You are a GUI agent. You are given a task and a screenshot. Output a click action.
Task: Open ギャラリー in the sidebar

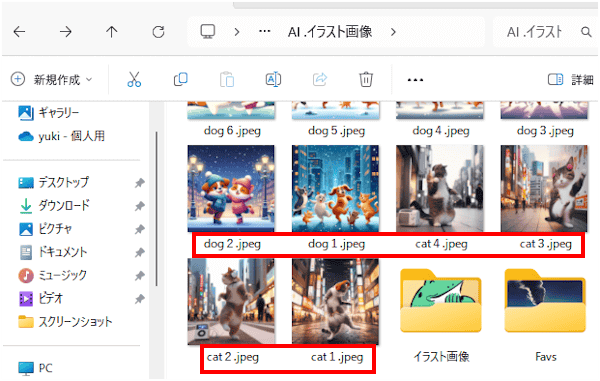(49, 112)
